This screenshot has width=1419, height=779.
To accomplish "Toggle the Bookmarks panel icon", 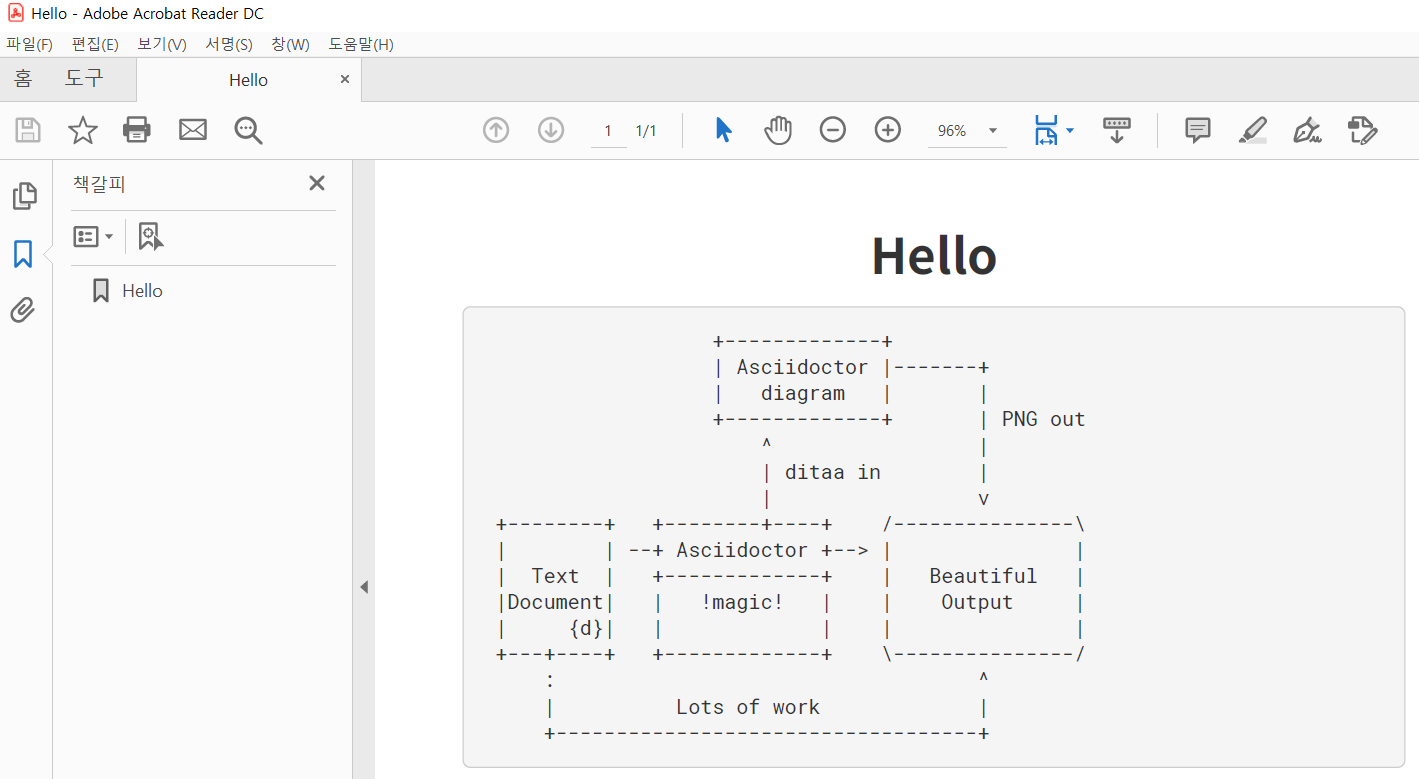I will [23, 254].
